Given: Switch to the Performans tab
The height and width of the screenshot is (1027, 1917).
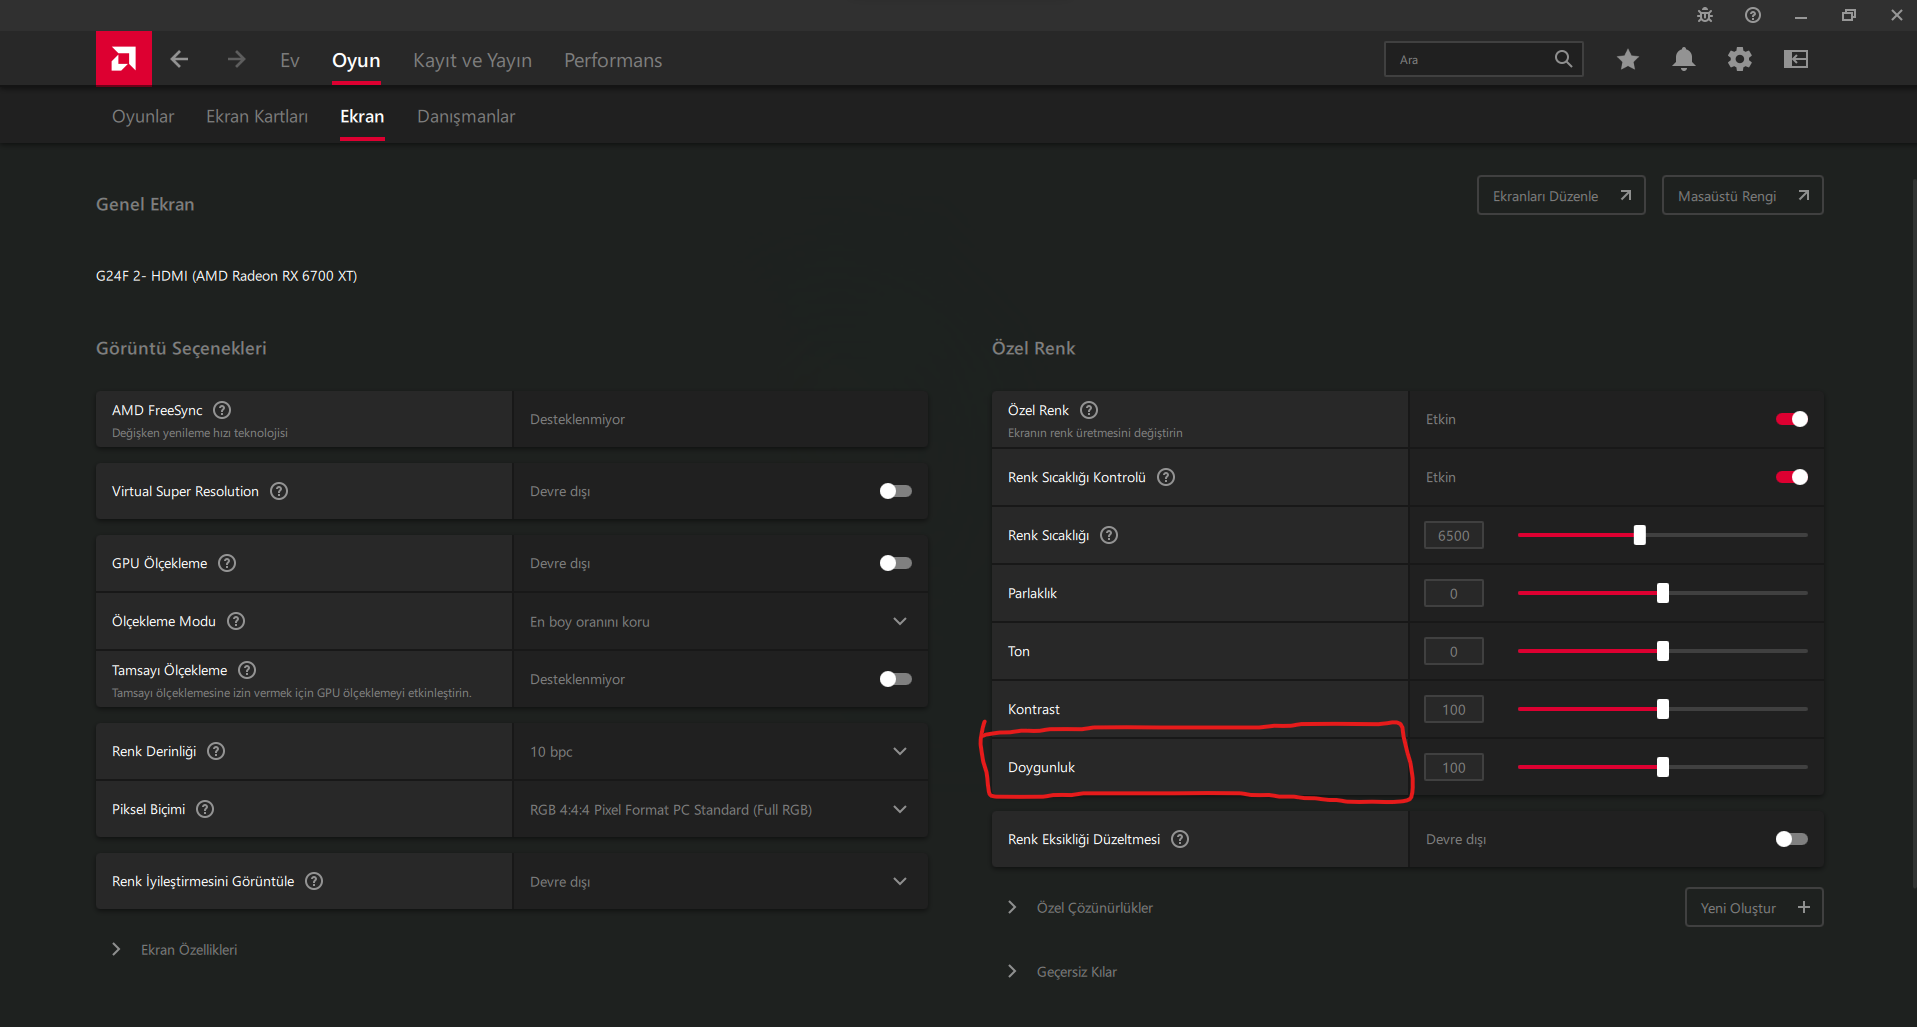Looking at the screenshot, I should pos(612,60).
